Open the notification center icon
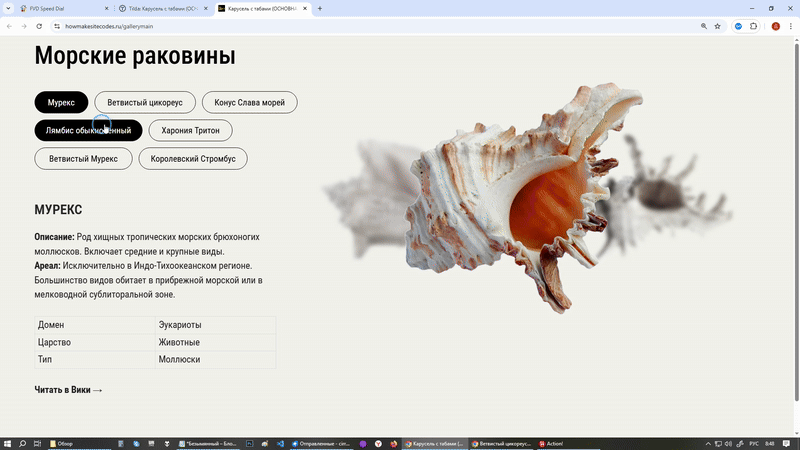The height and width of the screenshot is (450, 800). click(786, 444)
